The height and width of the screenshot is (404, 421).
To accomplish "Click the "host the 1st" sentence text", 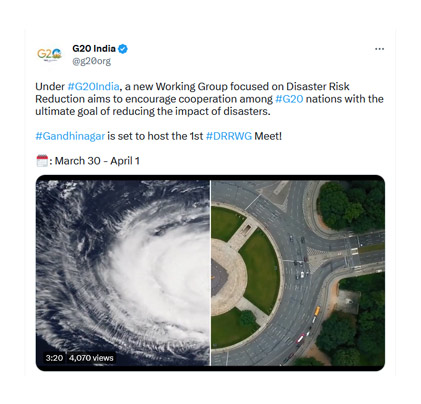I will point(175,136).
